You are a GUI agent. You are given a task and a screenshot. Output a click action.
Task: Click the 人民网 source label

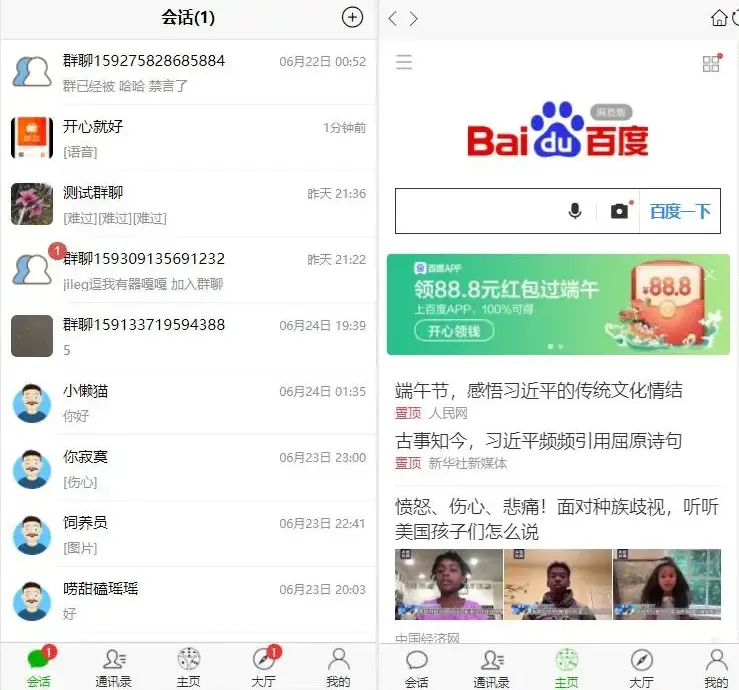(448, 413)
